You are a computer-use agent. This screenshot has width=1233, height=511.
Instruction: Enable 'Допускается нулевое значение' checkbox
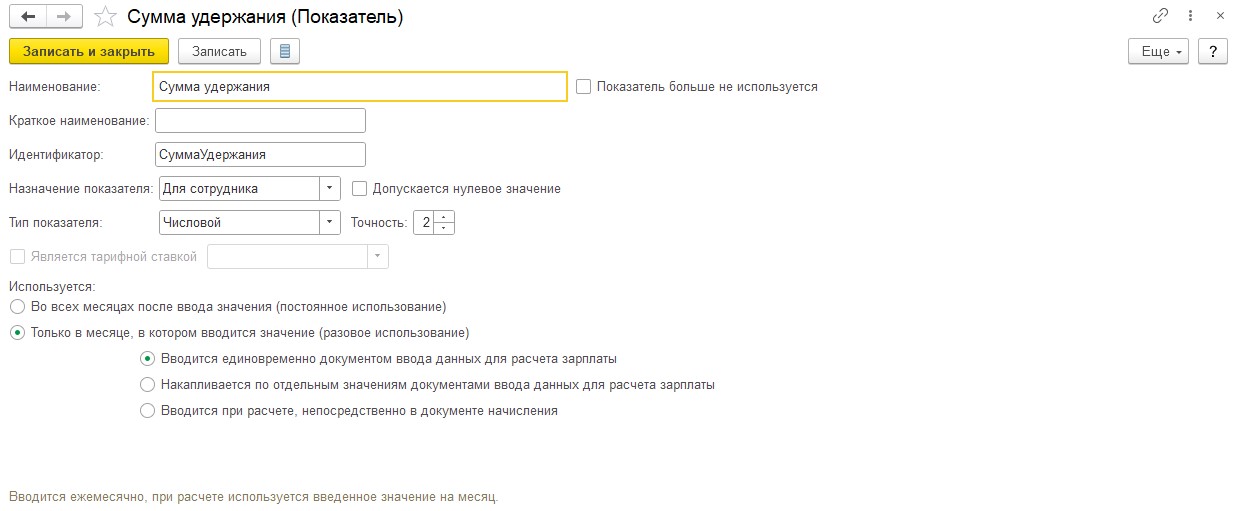(360, 188)
